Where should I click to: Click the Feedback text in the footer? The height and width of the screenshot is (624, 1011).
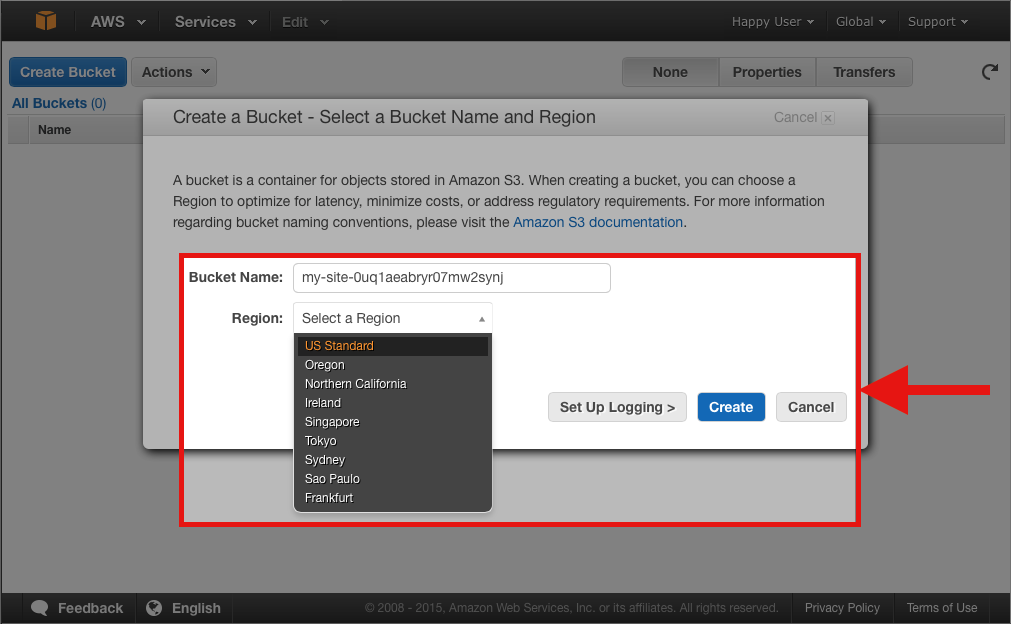(x=90, y=608)
